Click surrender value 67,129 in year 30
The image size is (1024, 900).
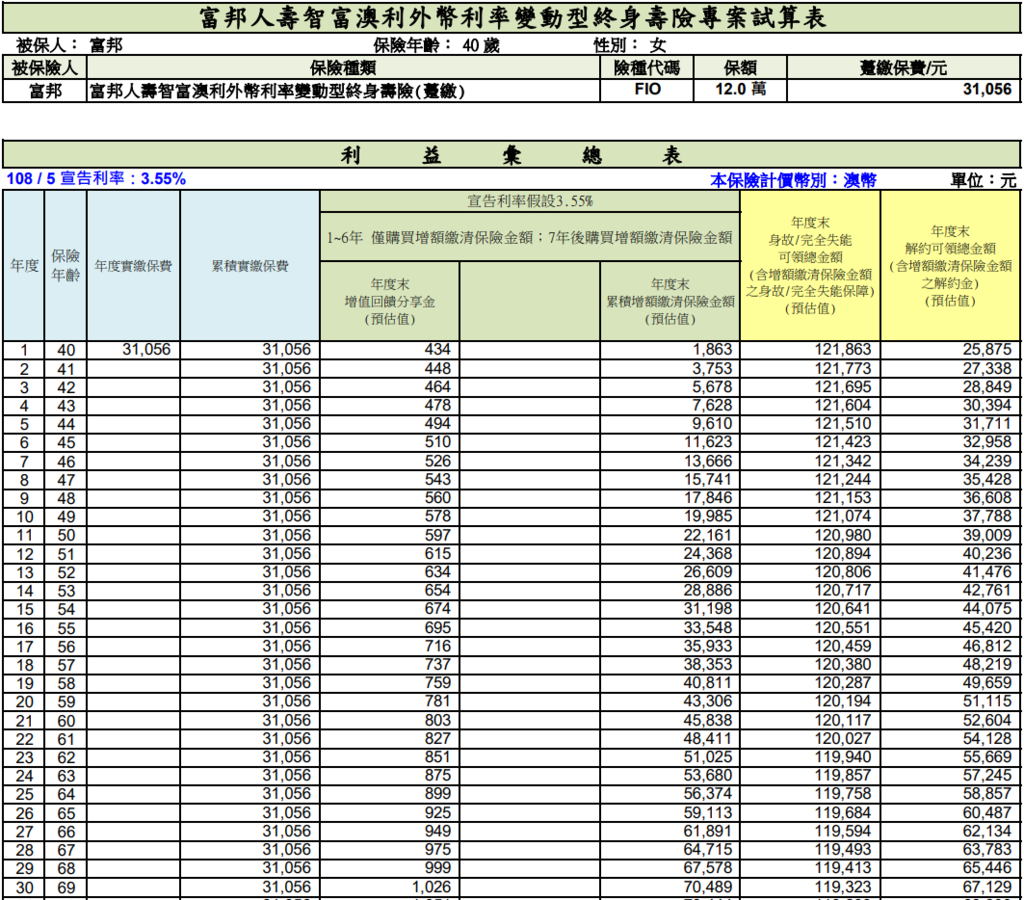point(987,887)
